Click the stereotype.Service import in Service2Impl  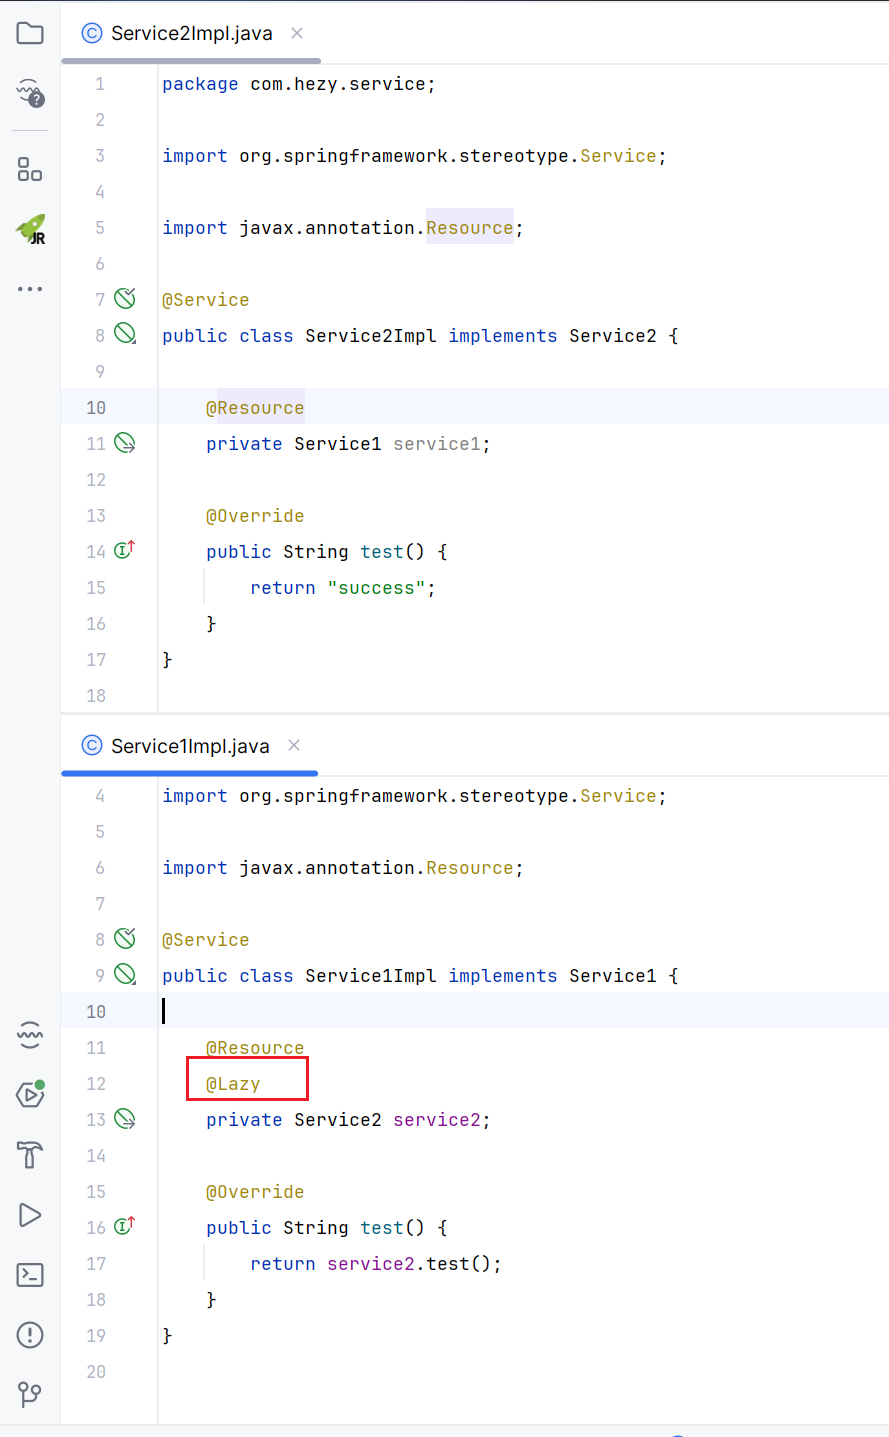414,156
